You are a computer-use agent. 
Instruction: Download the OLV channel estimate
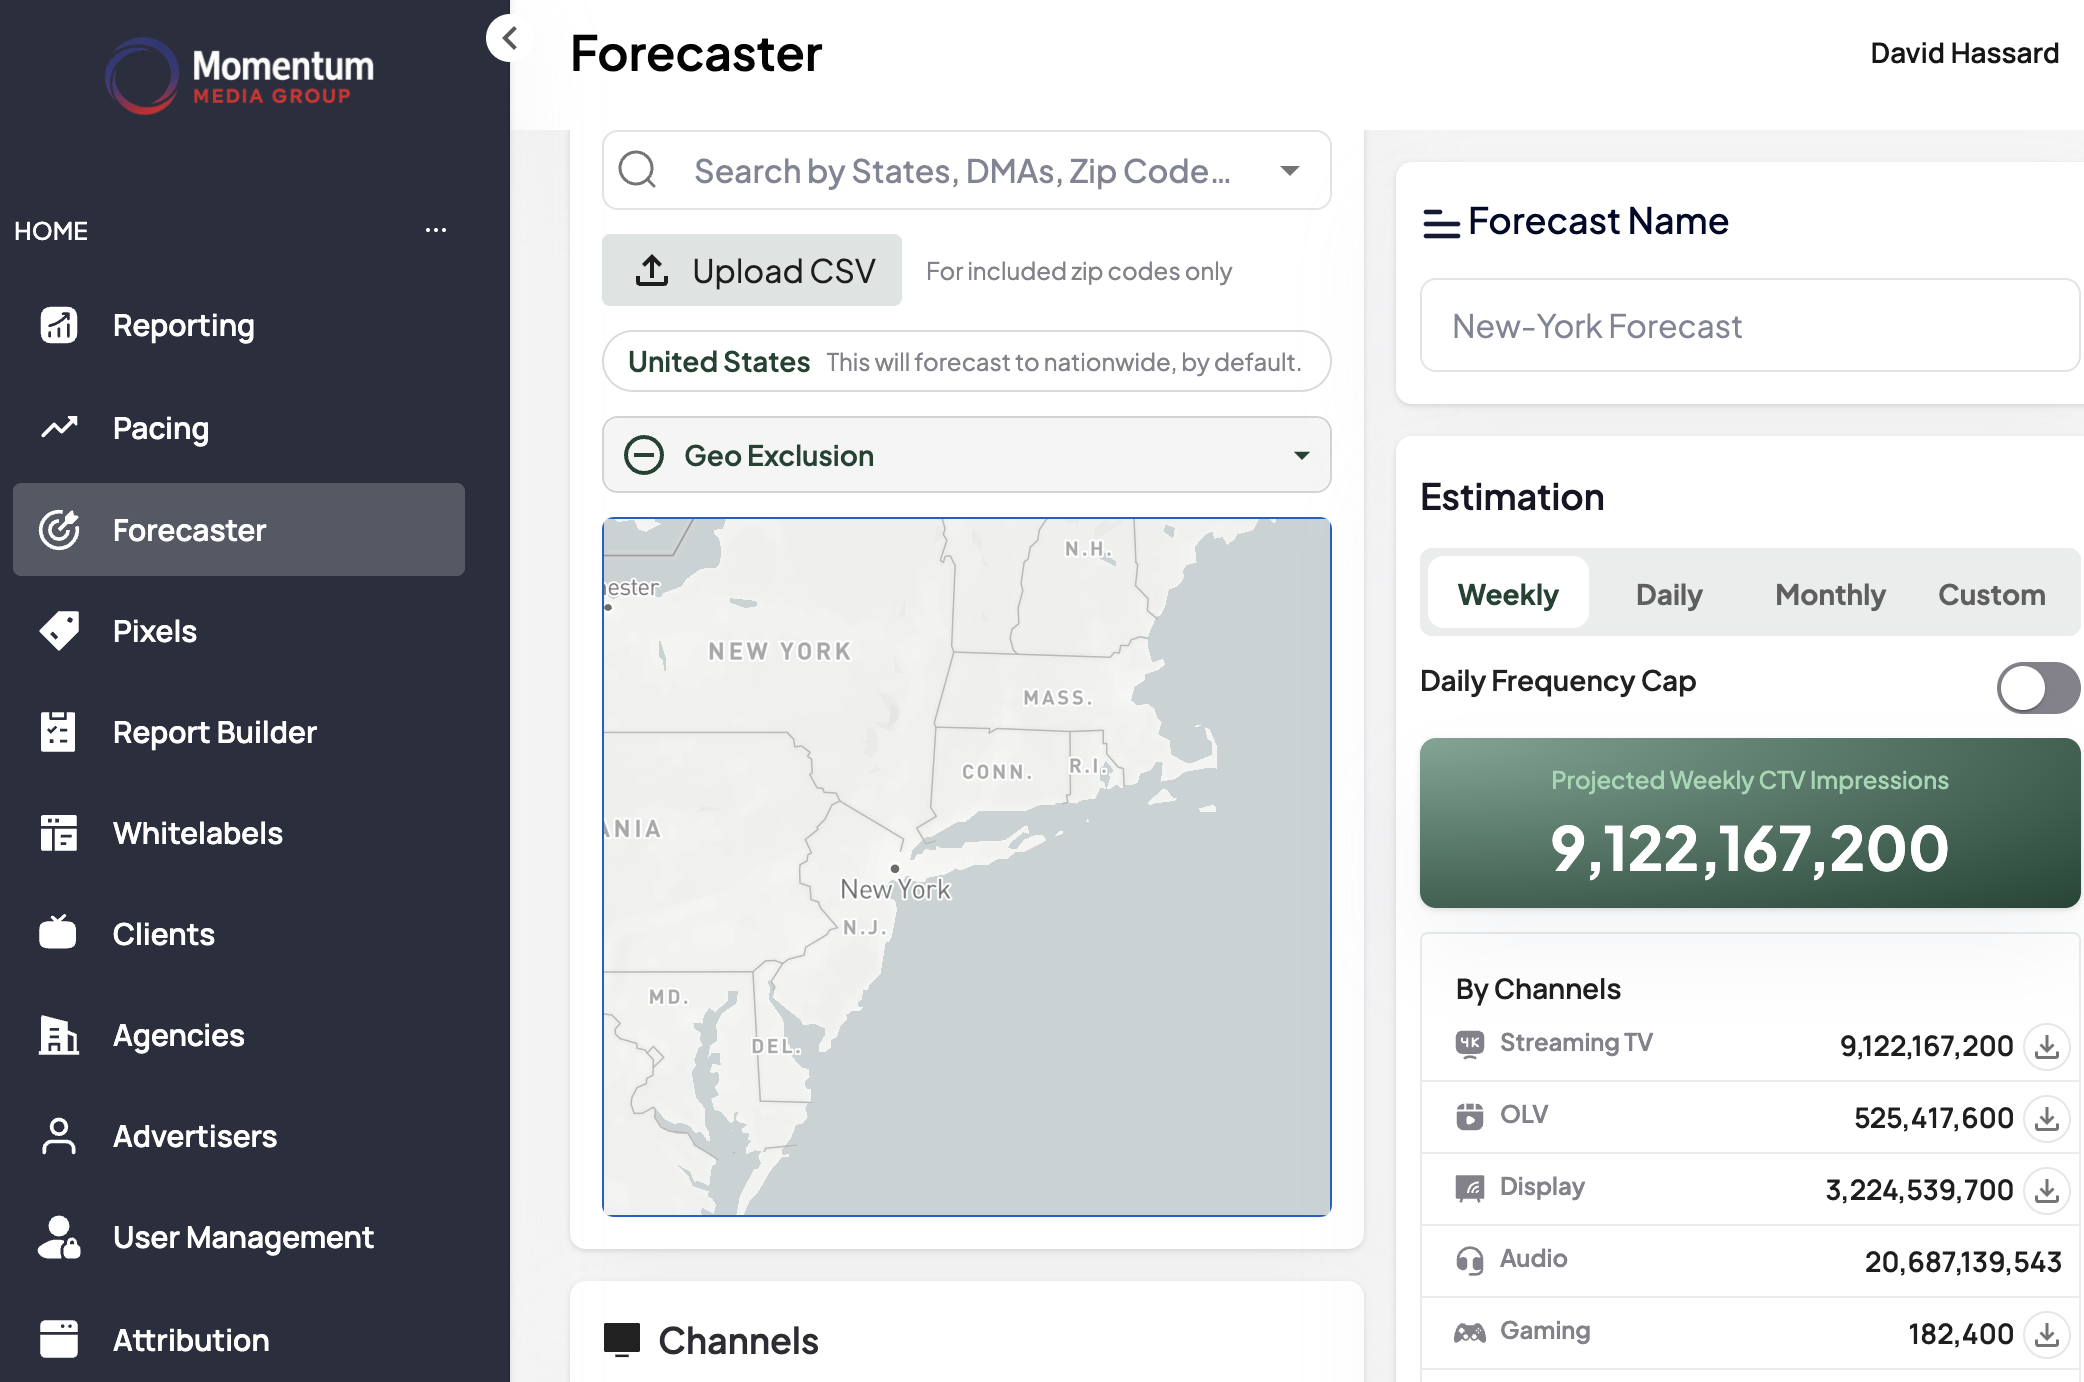pos(2046,1118)
